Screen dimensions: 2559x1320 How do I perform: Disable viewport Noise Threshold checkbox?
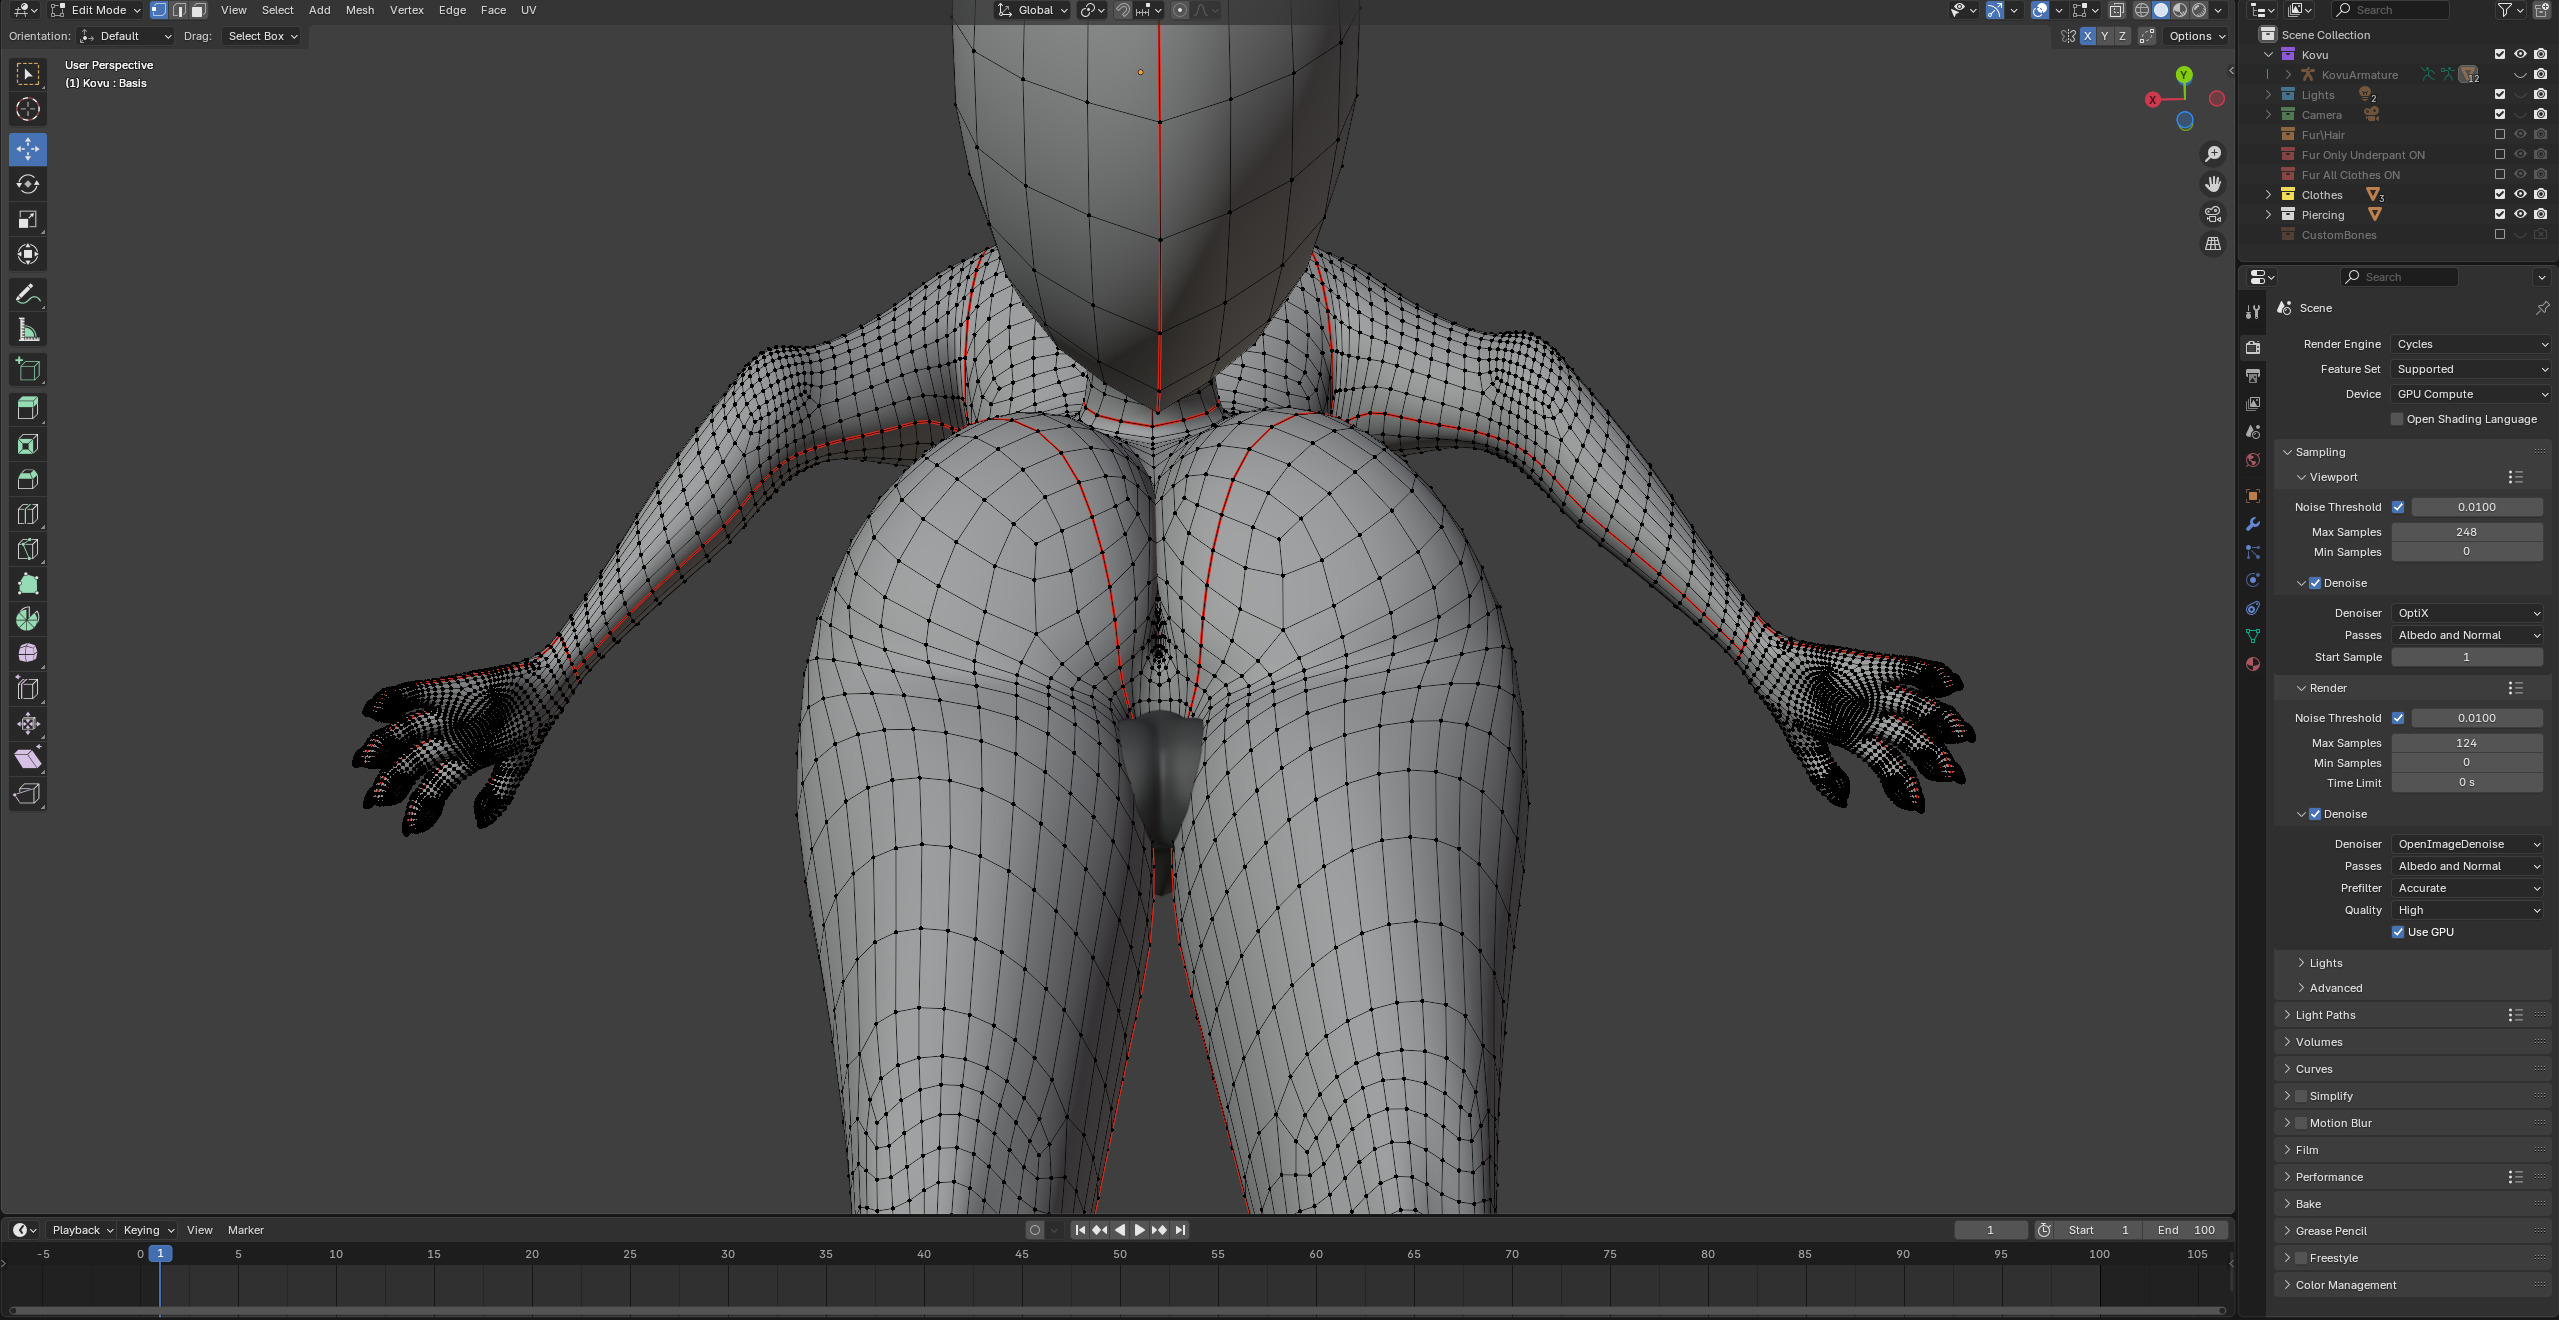click(2398, 507)
